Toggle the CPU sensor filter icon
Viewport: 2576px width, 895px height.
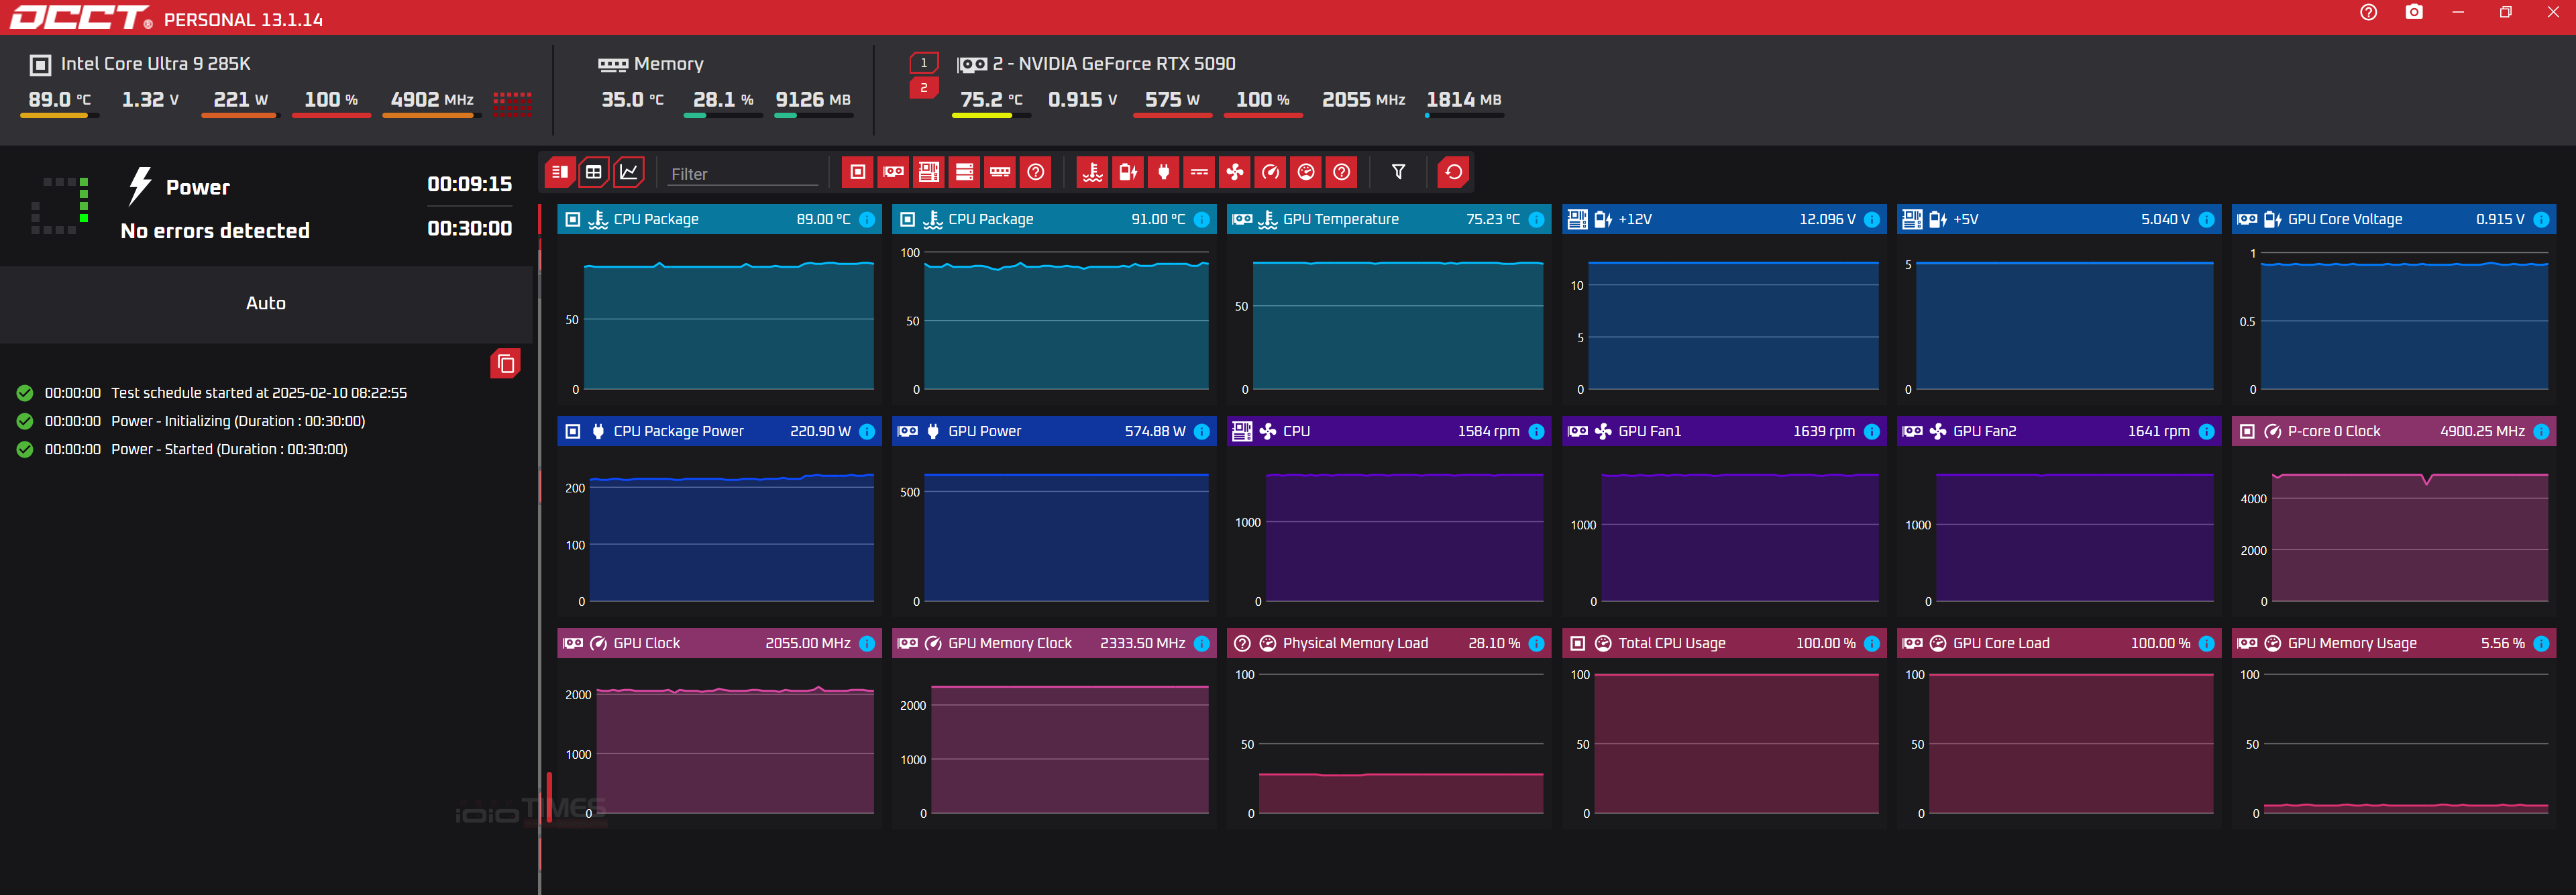[x=857, y=172]
